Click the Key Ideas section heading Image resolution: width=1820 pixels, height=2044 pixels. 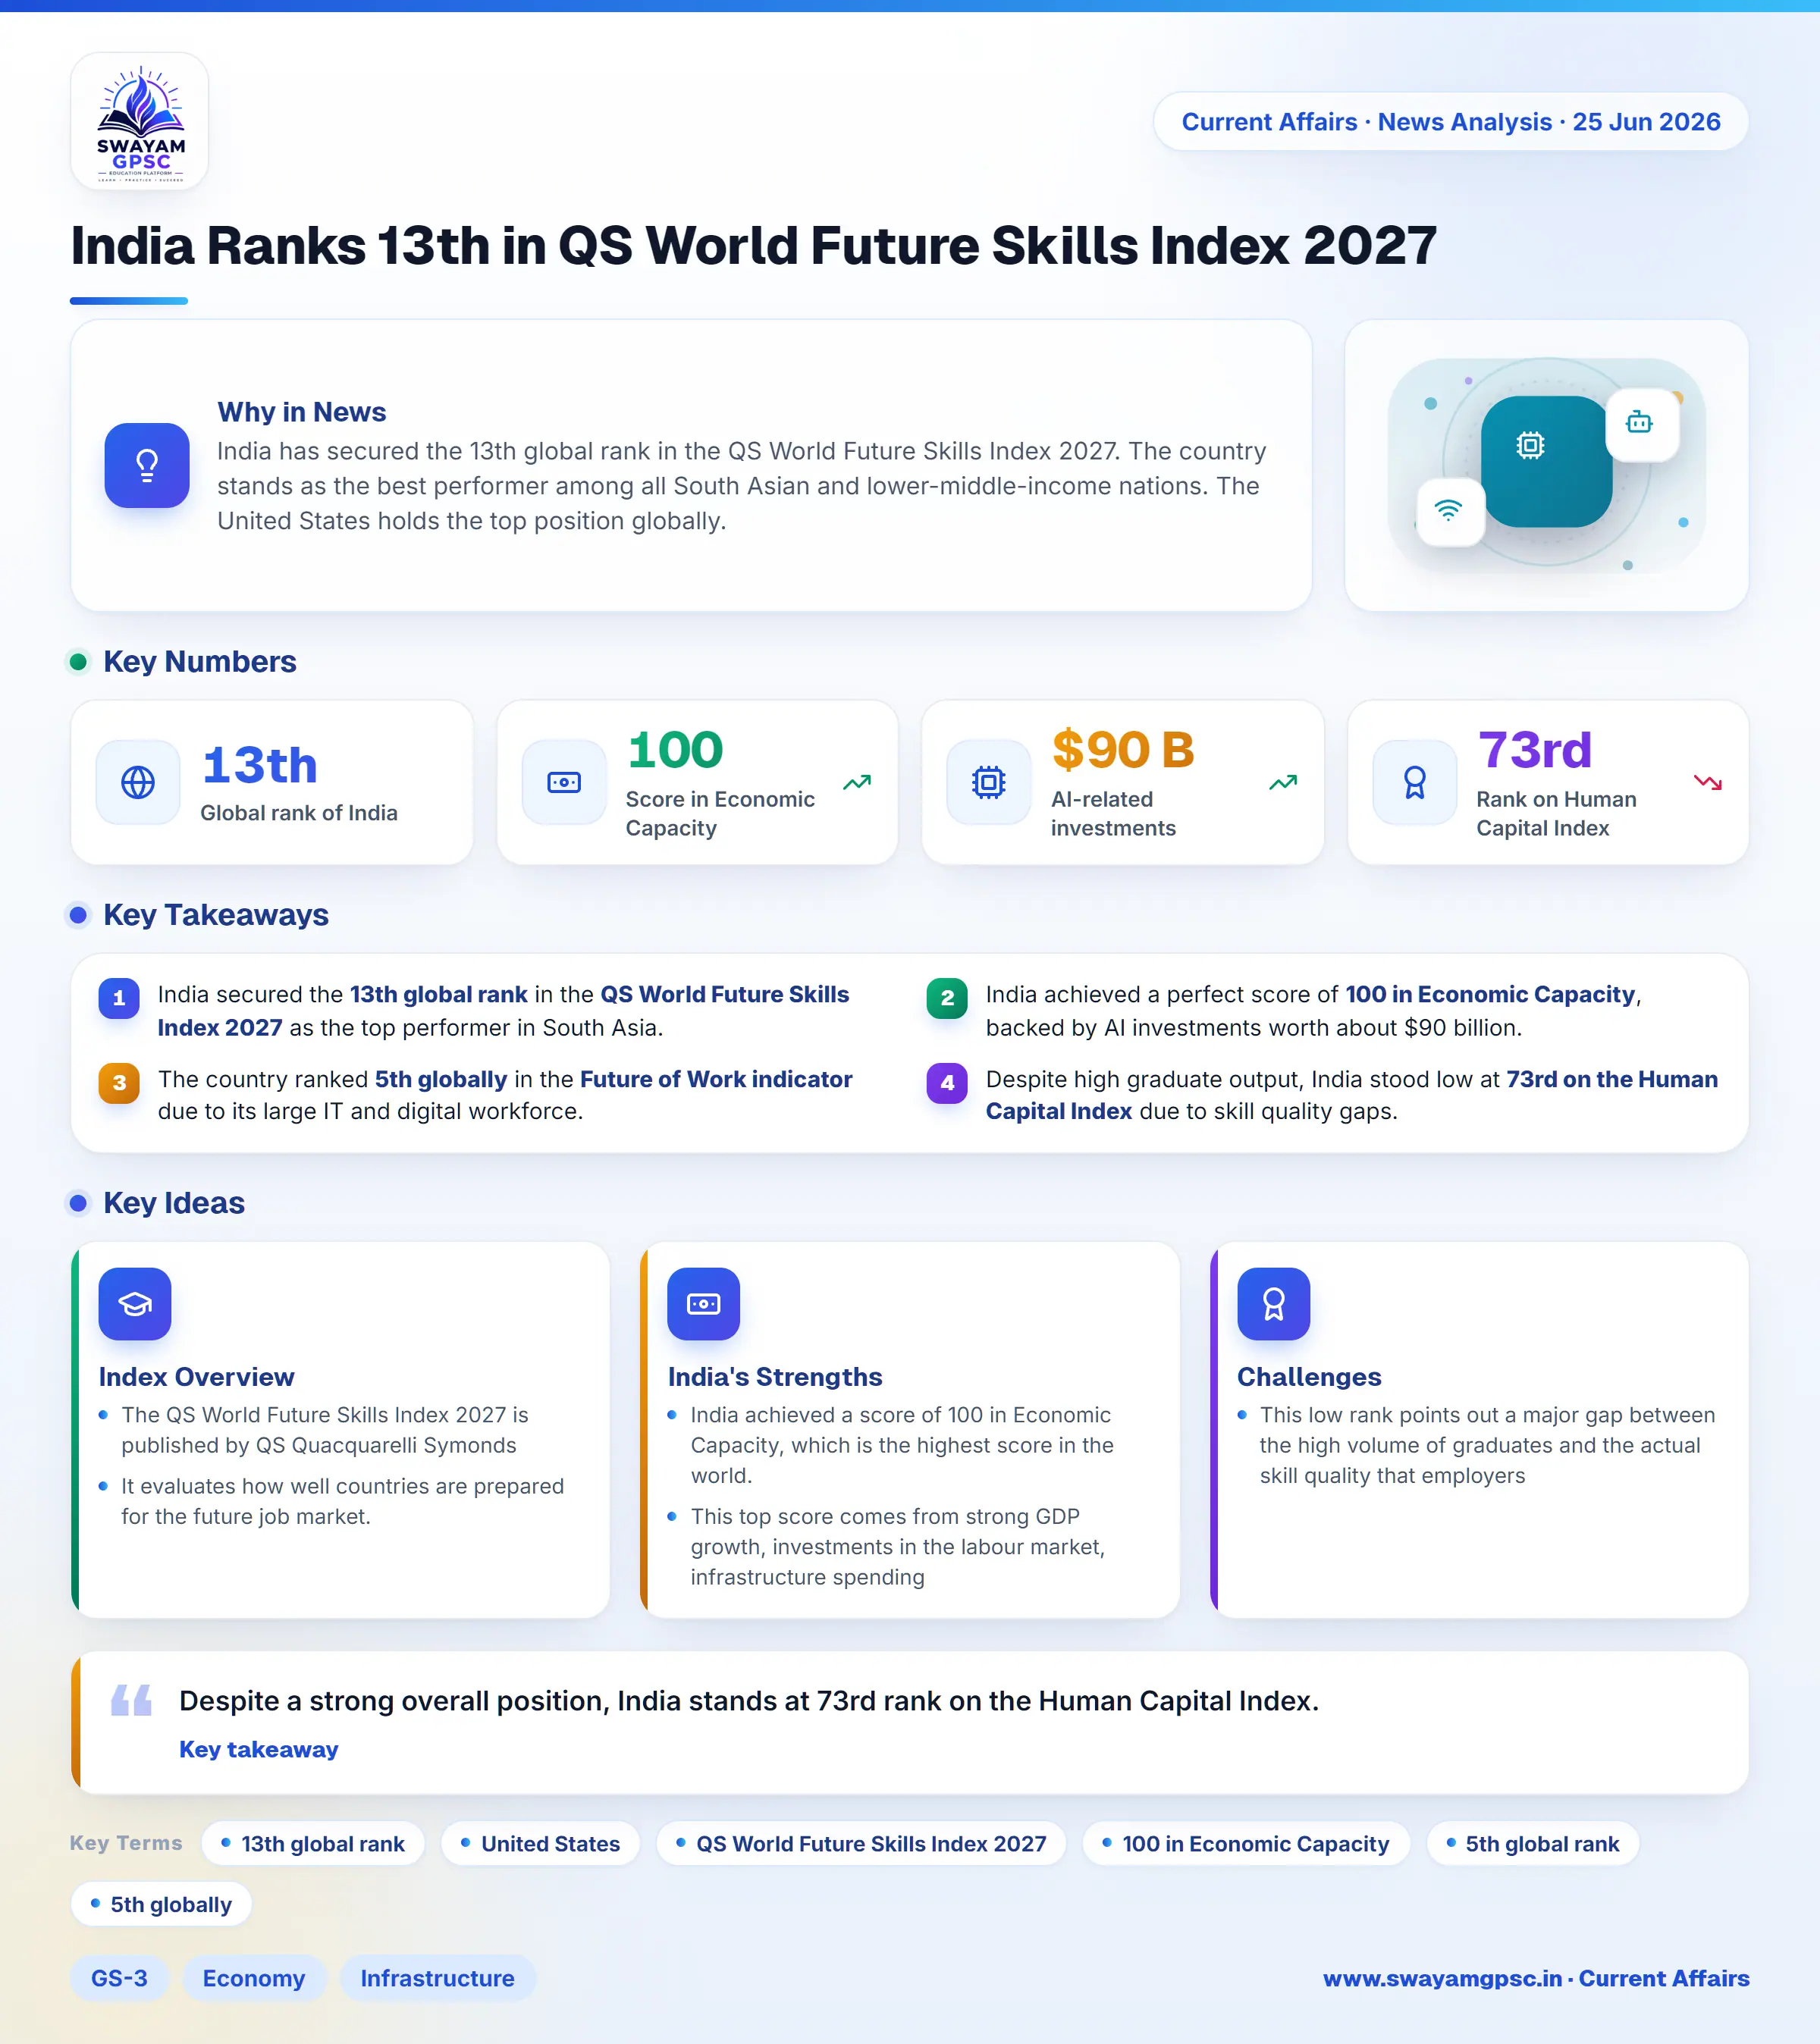174,1203
